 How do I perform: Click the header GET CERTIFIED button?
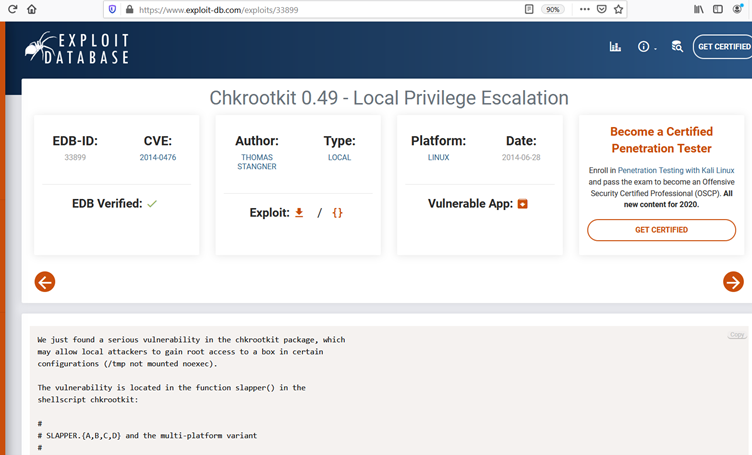click(x=723, y=47)
